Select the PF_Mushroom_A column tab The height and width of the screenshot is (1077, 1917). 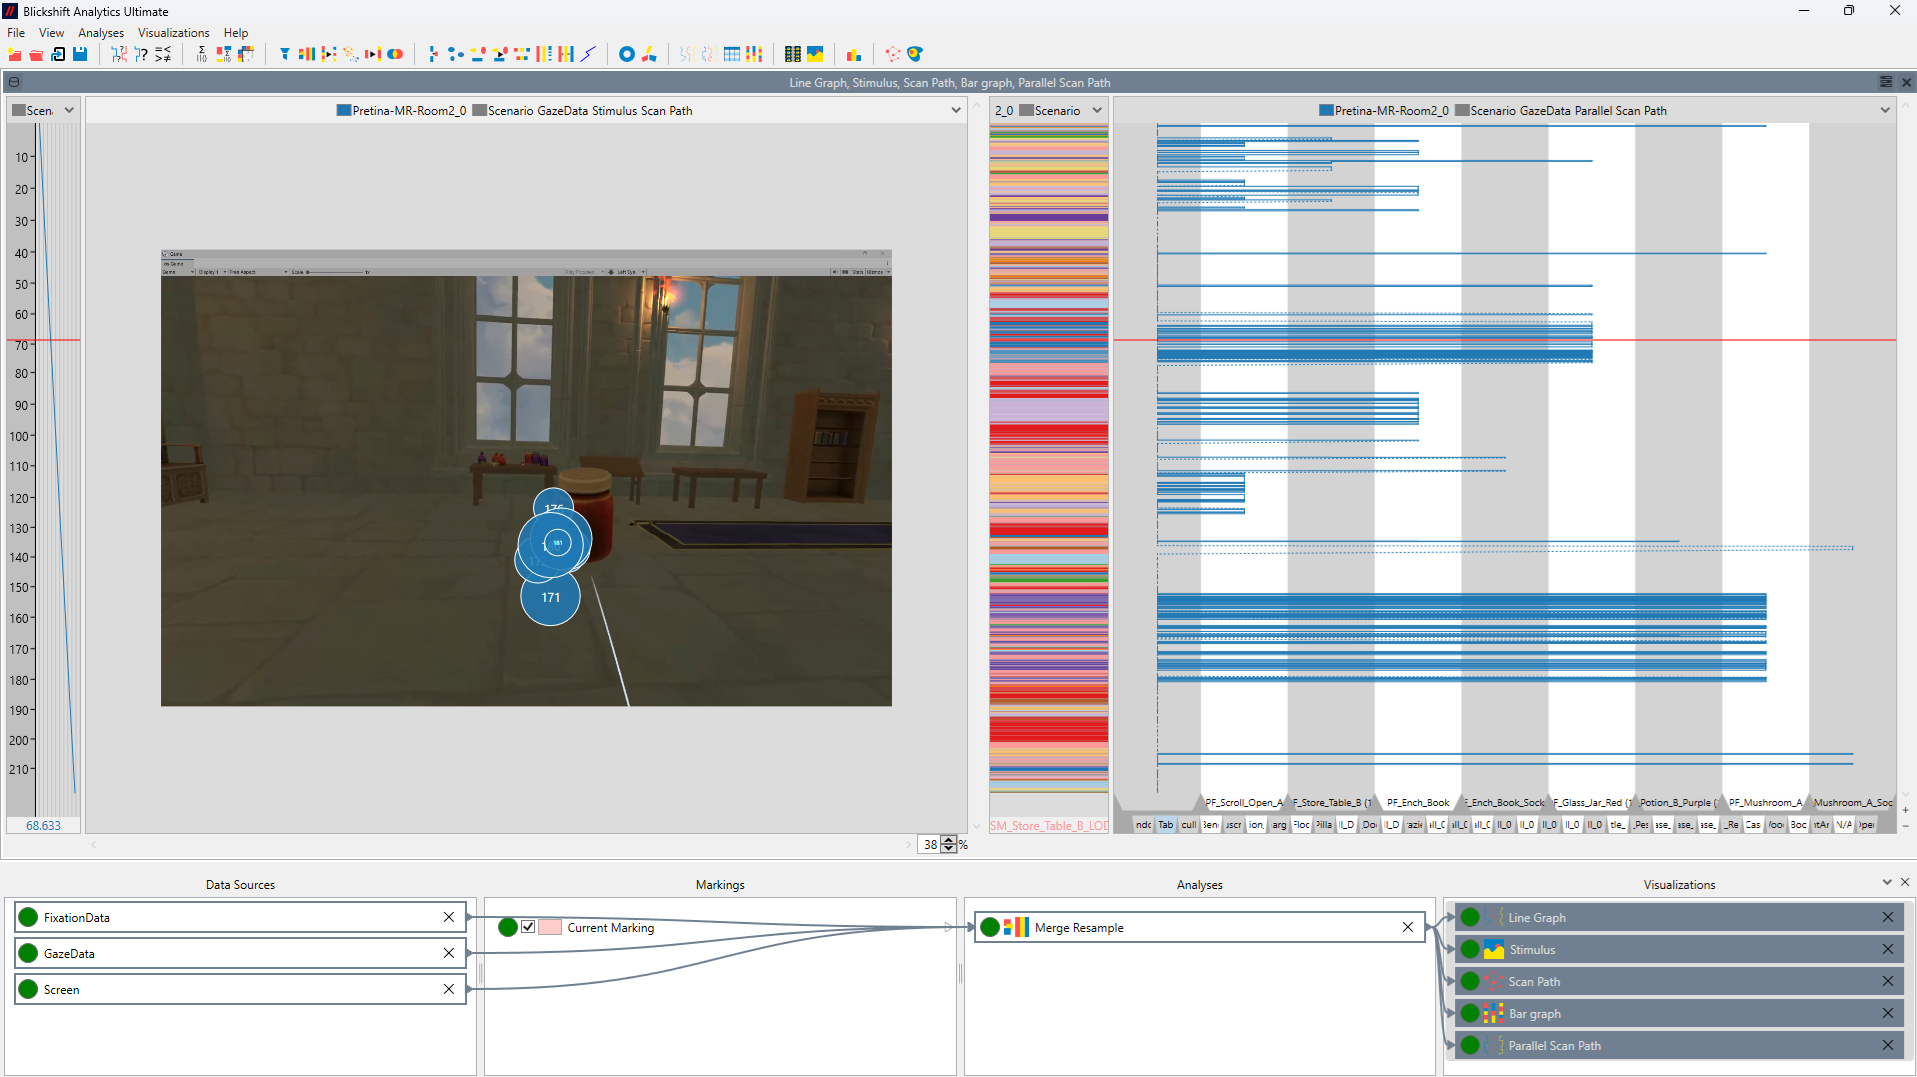tap(1765, 802)
